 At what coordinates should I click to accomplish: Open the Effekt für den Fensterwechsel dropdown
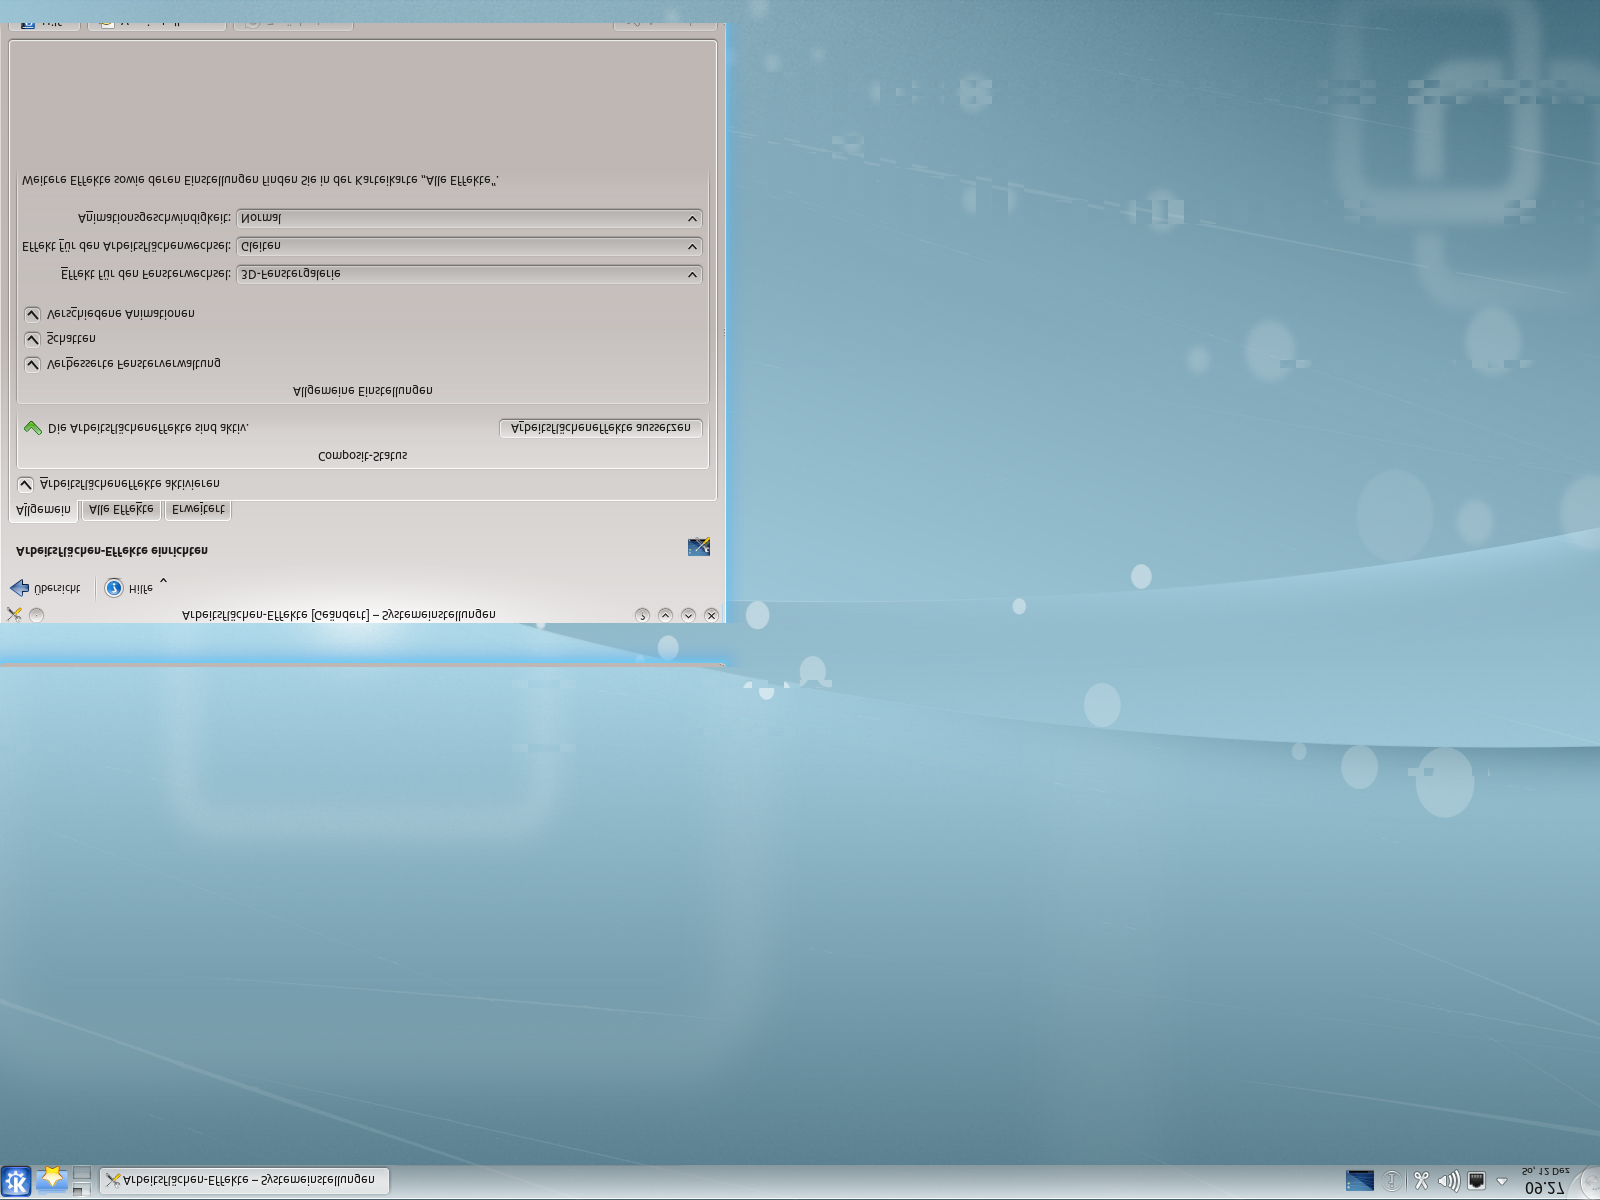pos(468,274)
